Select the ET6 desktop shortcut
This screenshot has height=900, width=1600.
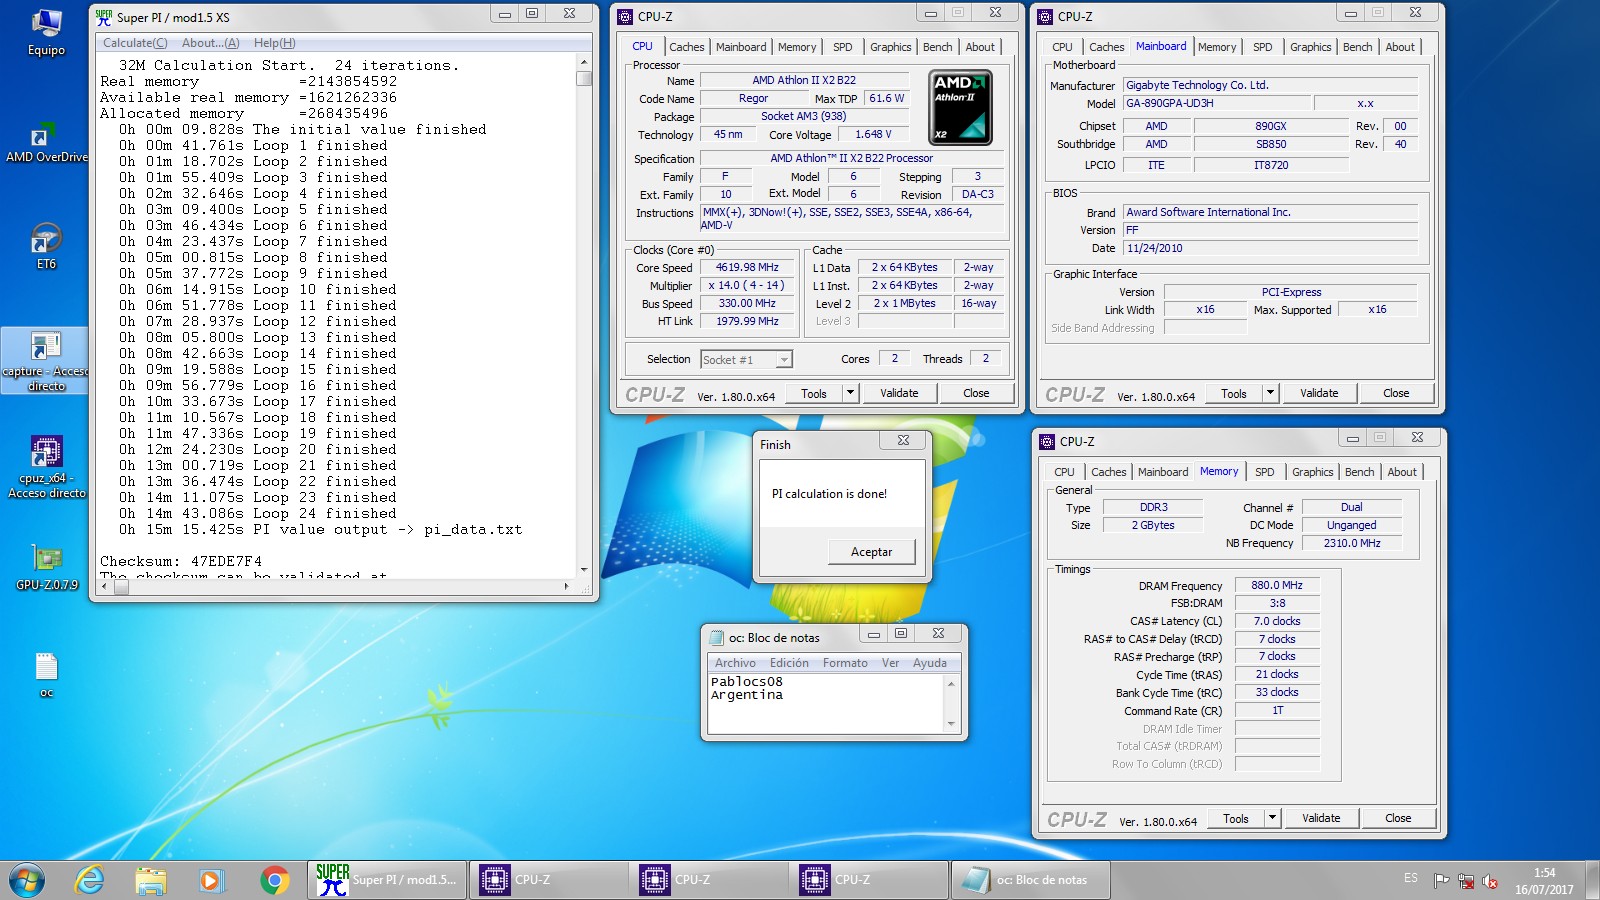[x=46, y=247]
